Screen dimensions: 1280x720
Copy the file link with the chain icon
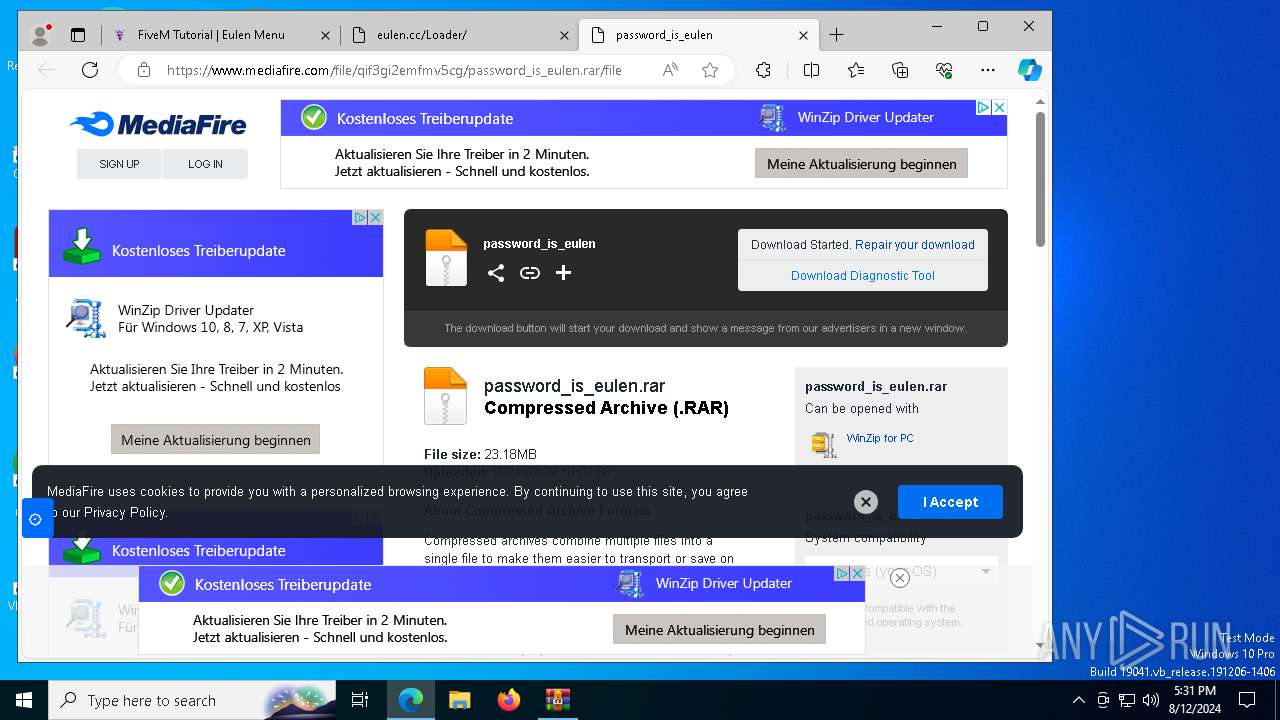[530, 273]
